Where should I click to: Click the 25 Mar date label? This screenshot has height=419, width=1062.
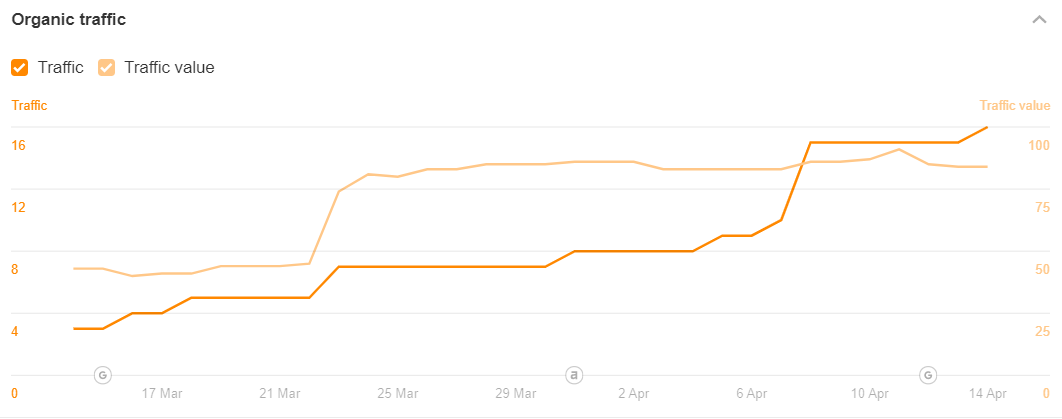[x=398, y=393]
